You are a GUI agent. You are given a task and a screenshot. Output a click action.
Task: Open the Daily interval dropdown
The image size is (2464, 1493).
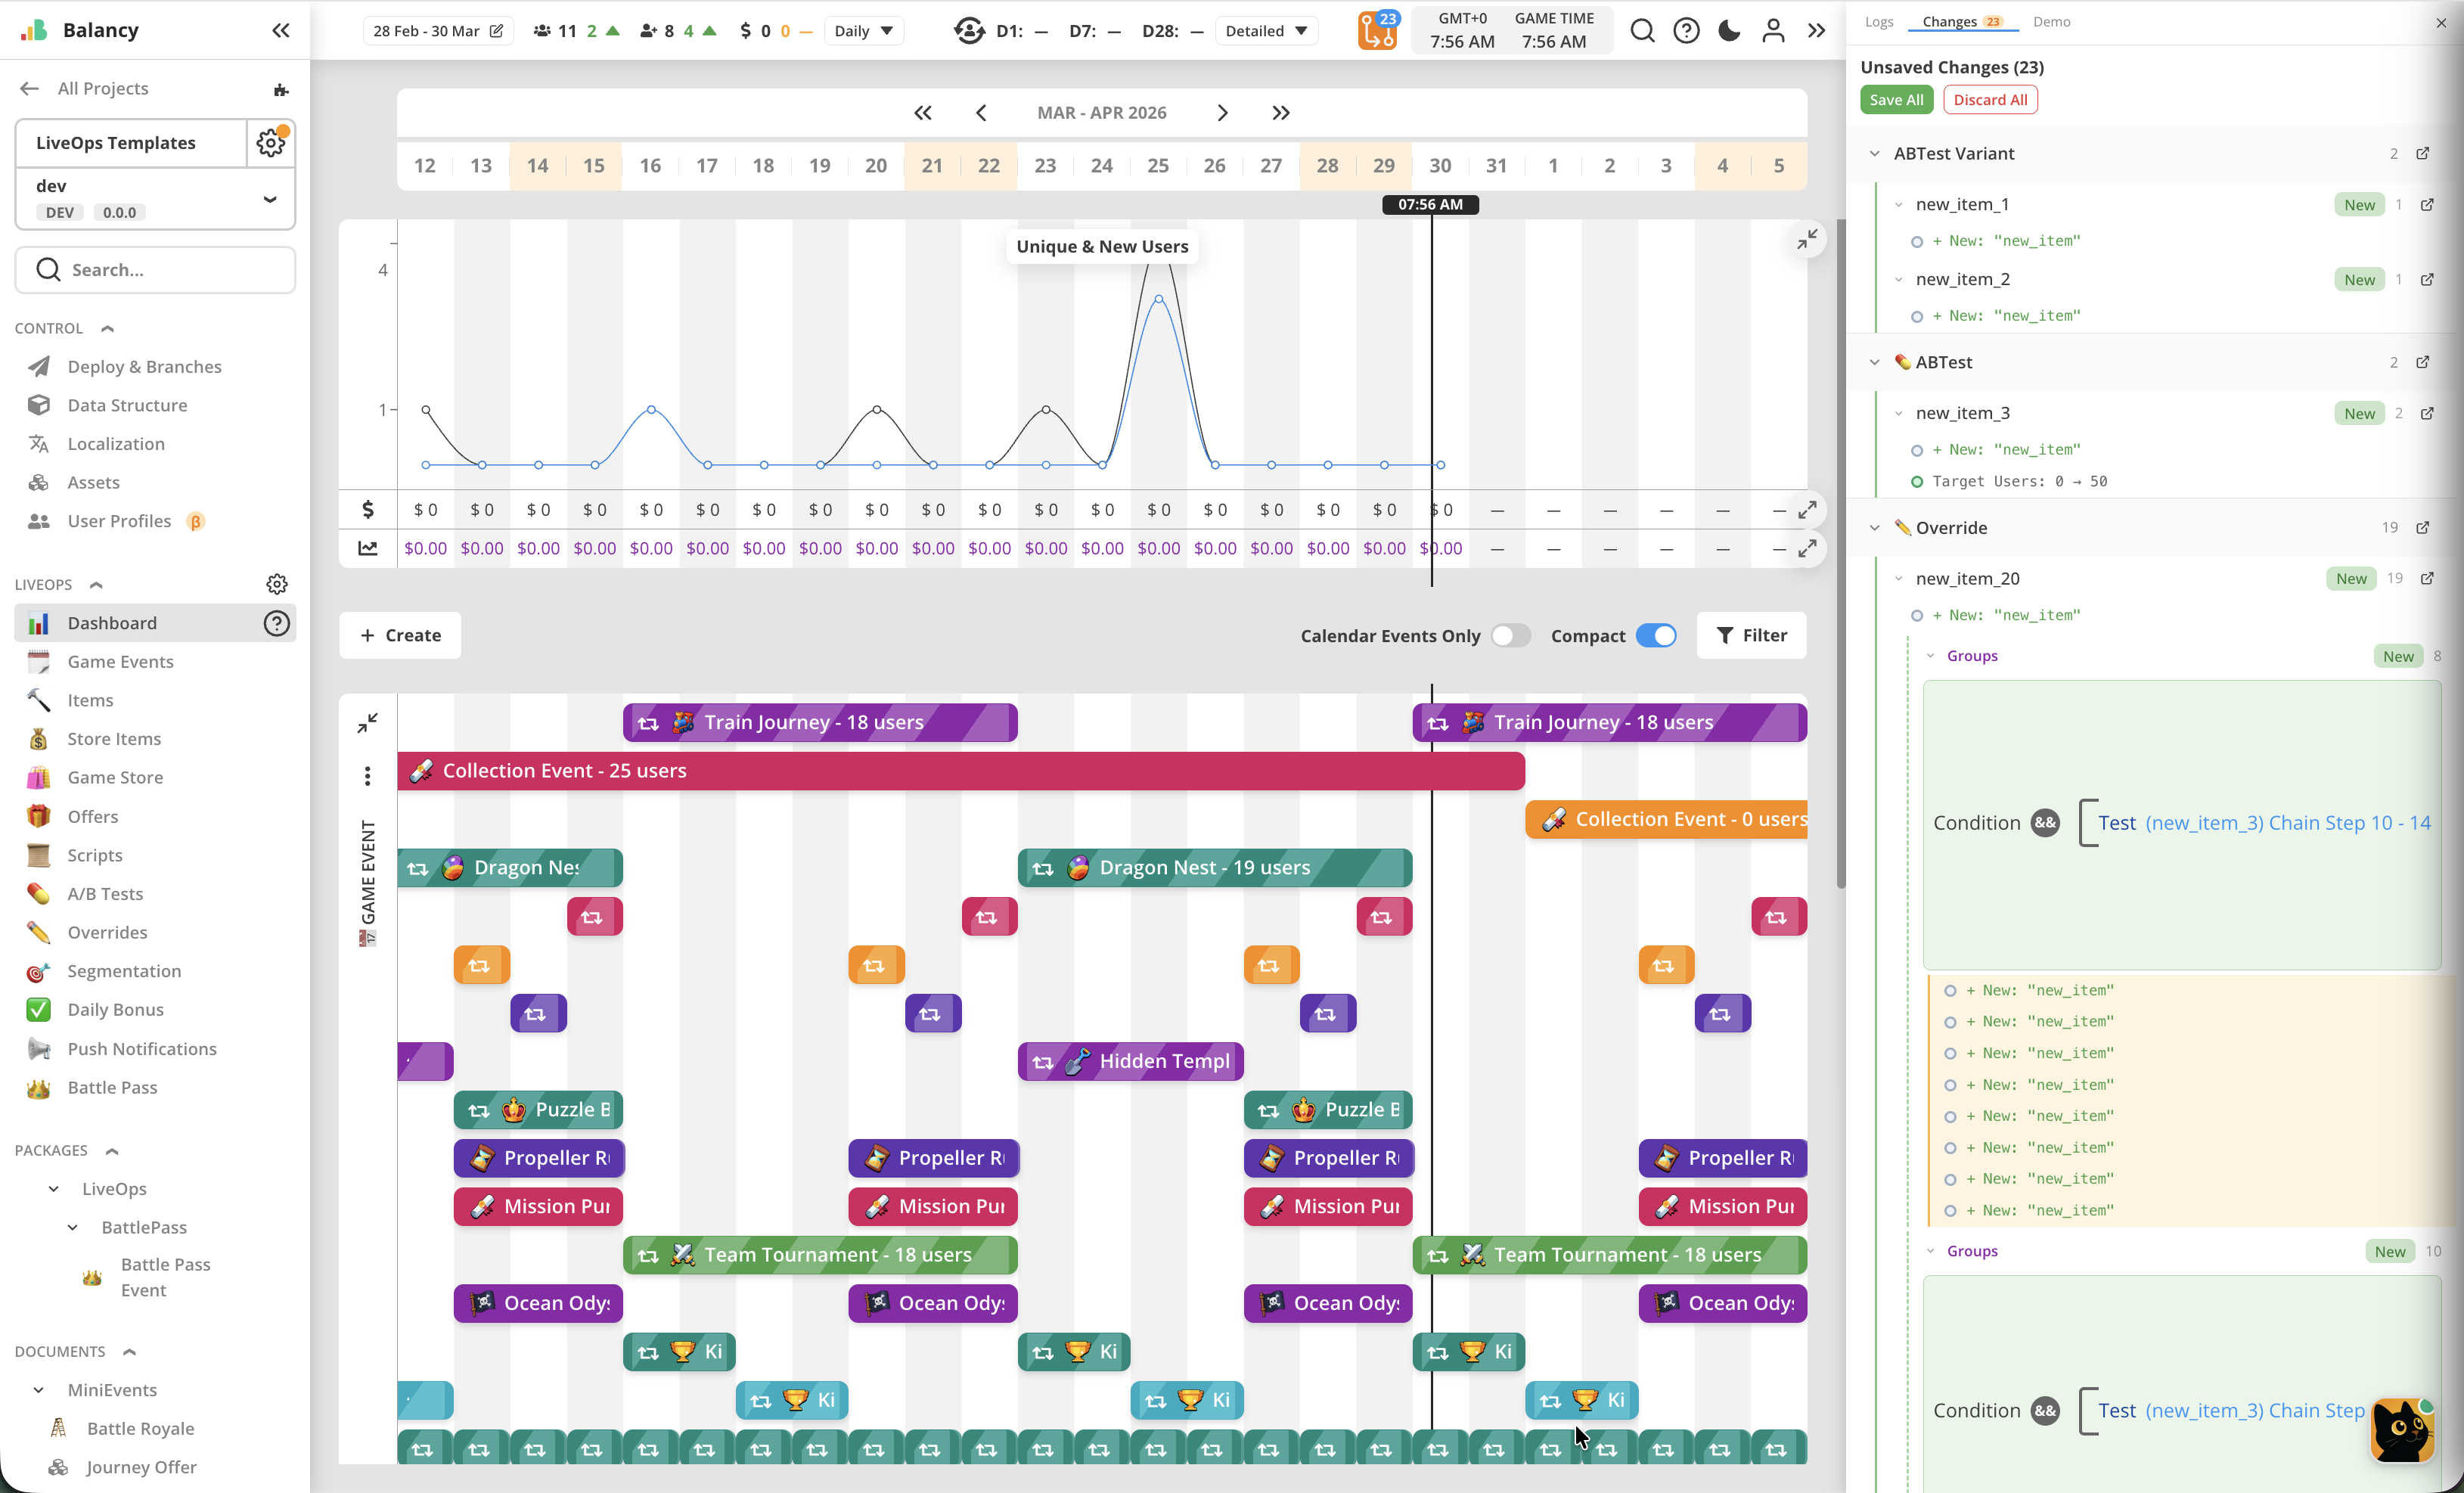click(864, 31)
